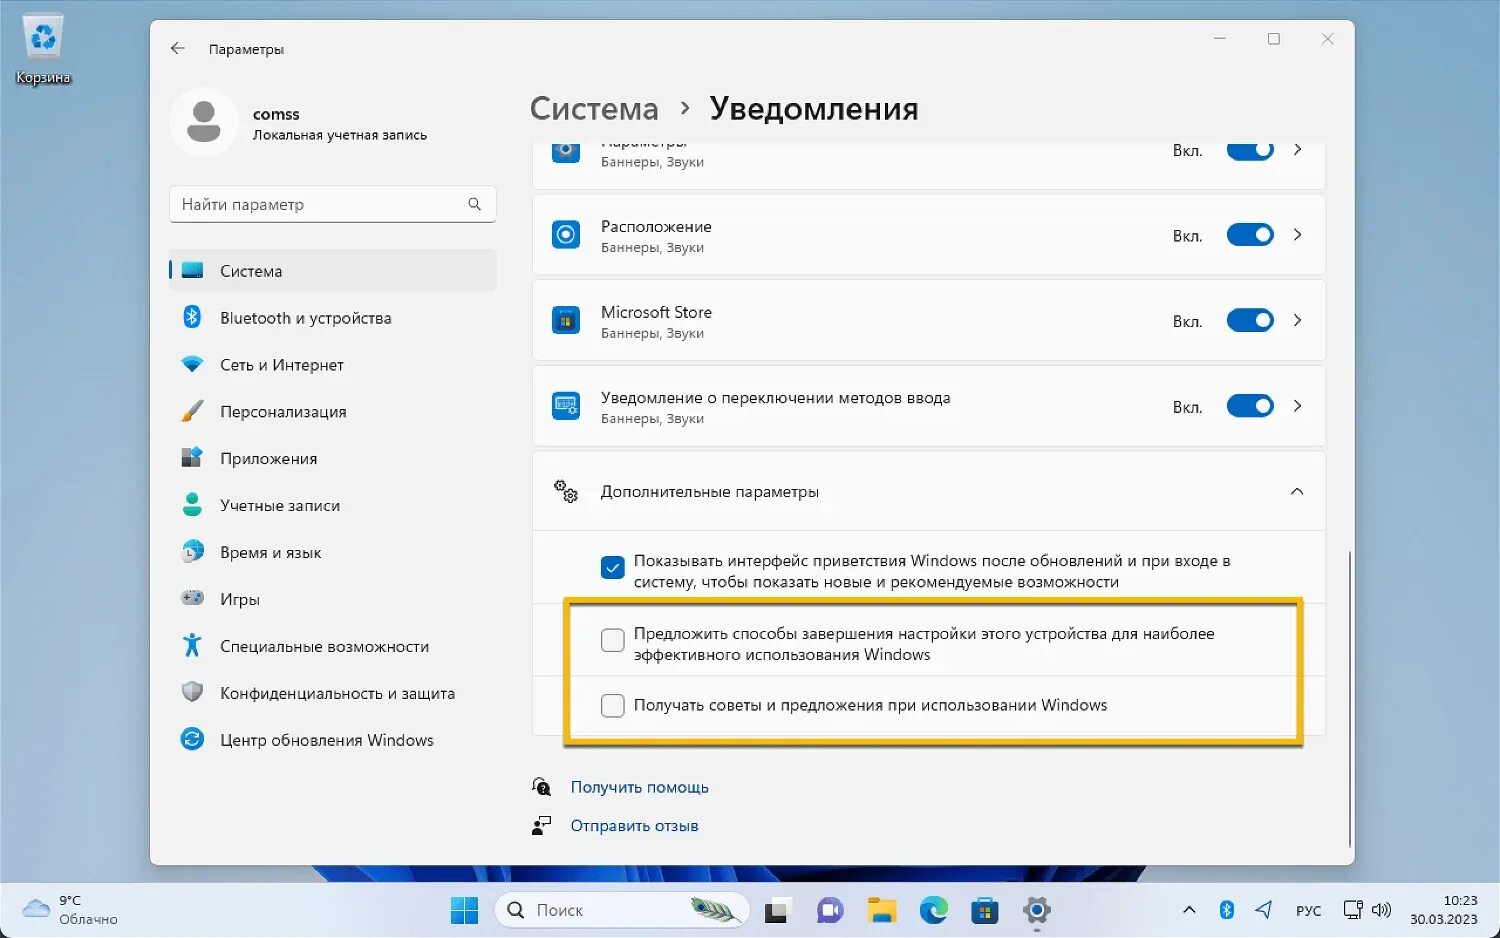Open Персонализация settings category
Screen dimensions: 1500x938
[x=333, y=412]
